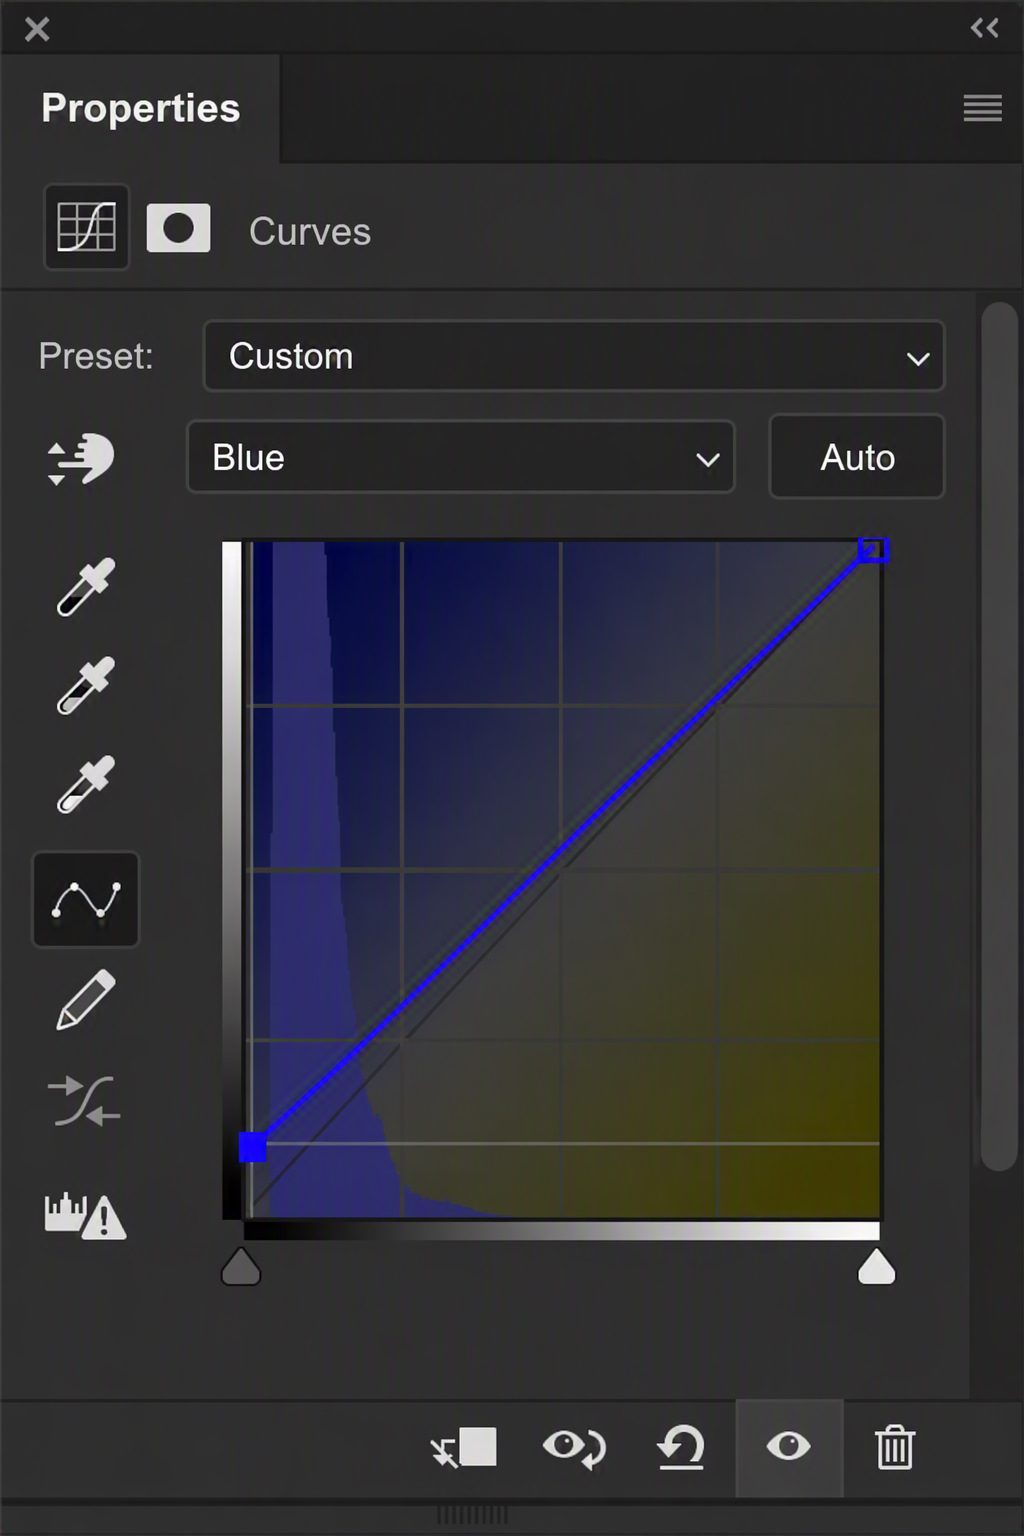Click the histogram recalculate warning icon

(x=85, y=1215)
